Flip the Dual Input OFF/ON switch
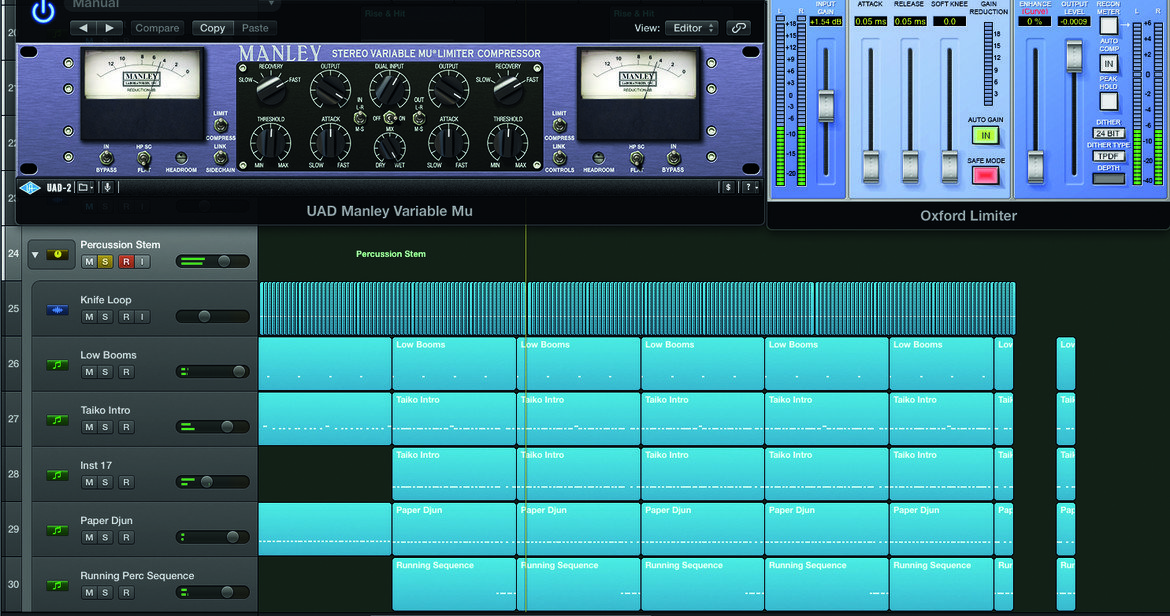Image resolution: width=1170 pixels, height=616 pixels. [389, 119]
